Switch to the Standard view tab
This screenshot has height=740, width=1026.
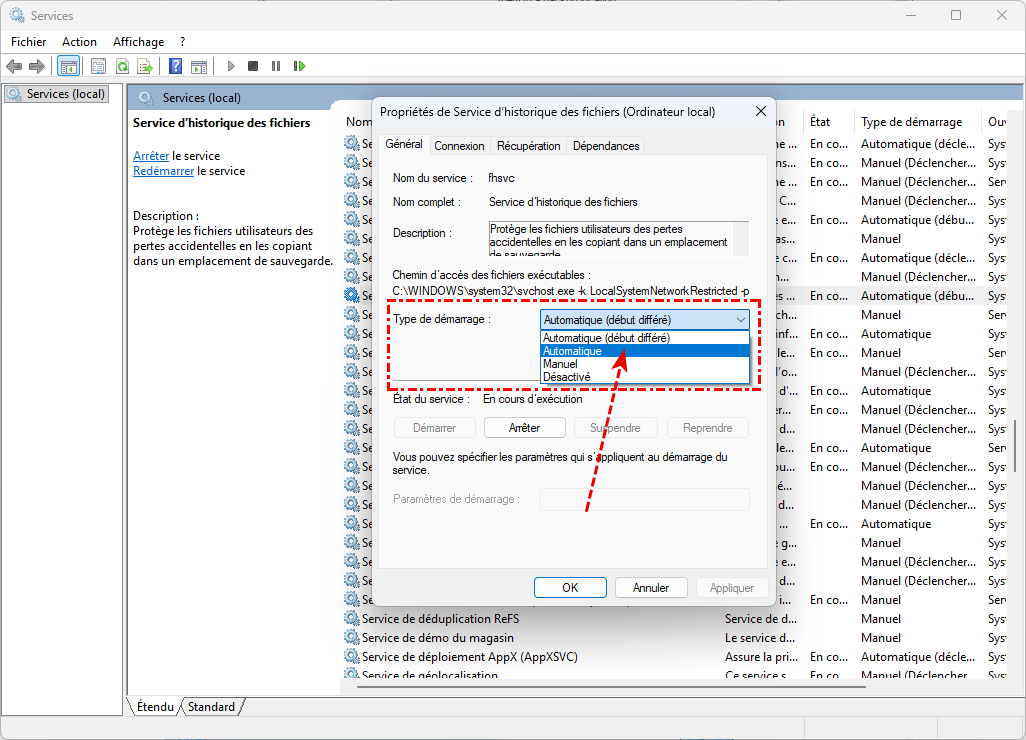click(212, 707)
